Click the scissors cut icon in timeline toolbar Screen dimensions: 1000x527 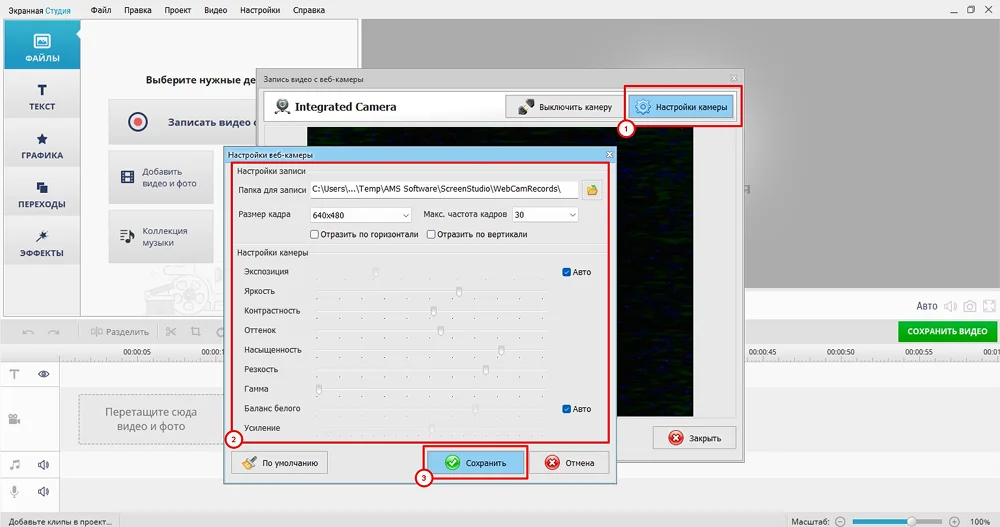coord(170,332)
